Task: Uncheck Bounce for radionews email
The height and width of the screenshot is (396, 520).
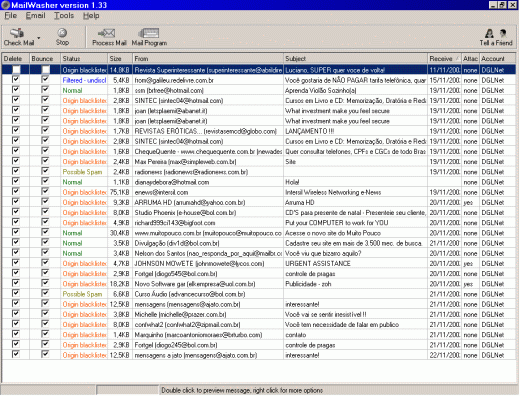Action: pyautogui.click(x=45, y=171)
